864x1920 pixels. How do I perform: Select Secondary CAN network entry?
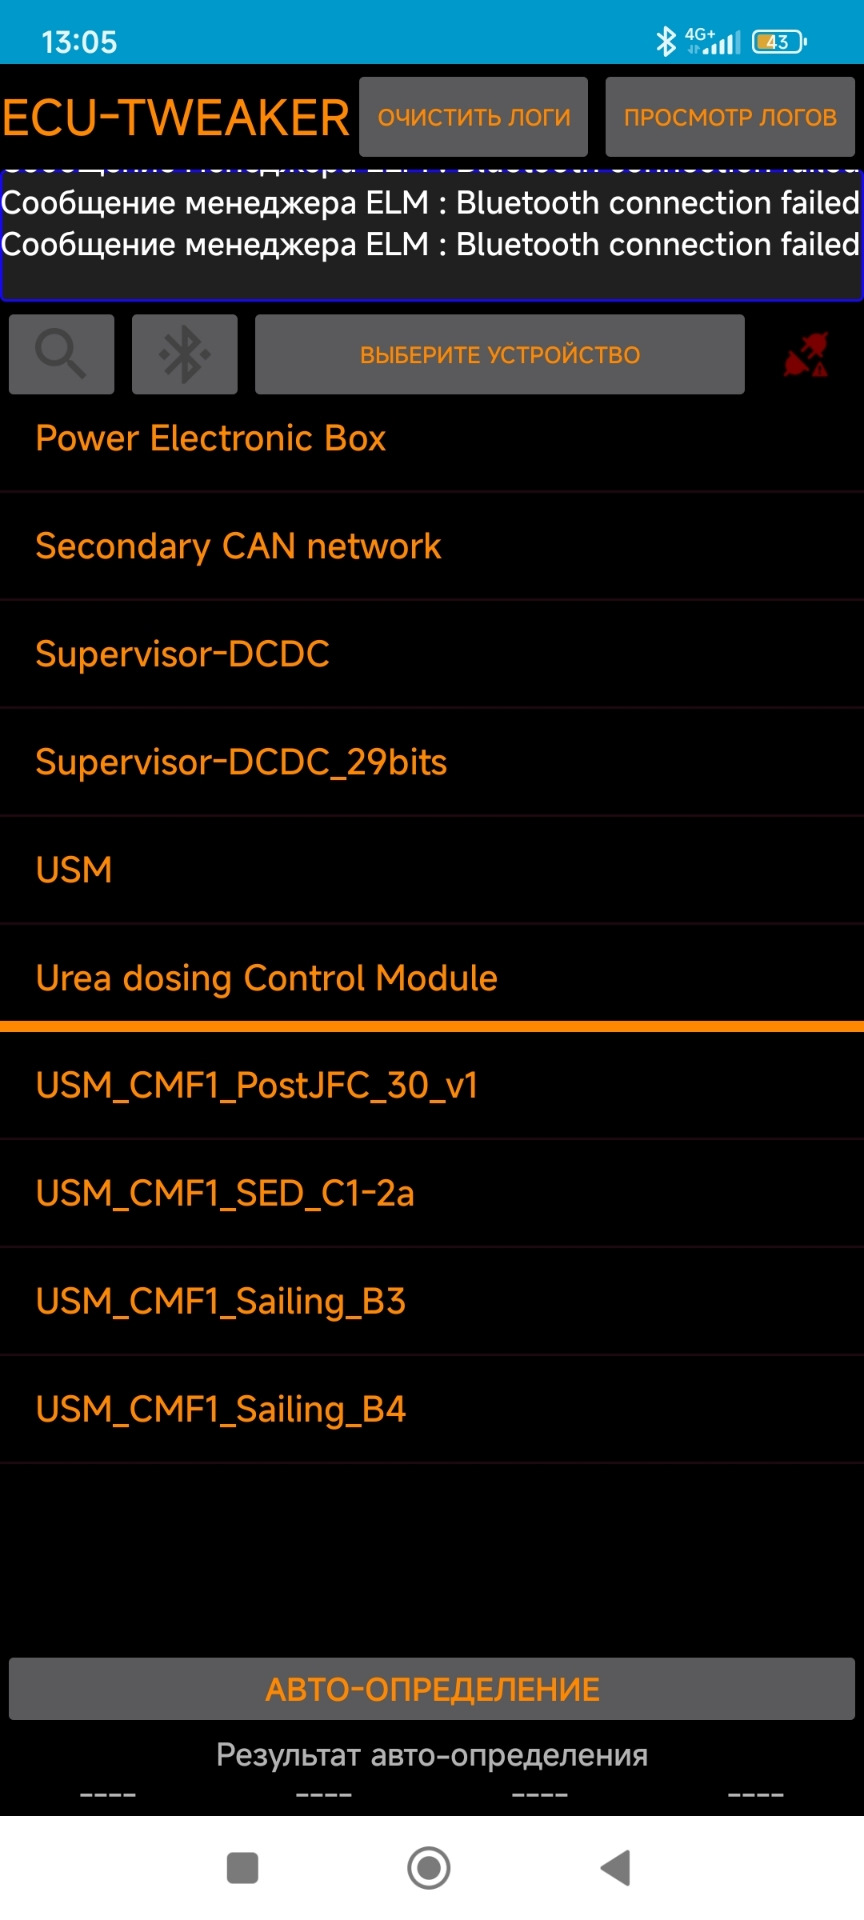[x=432, y=546]
